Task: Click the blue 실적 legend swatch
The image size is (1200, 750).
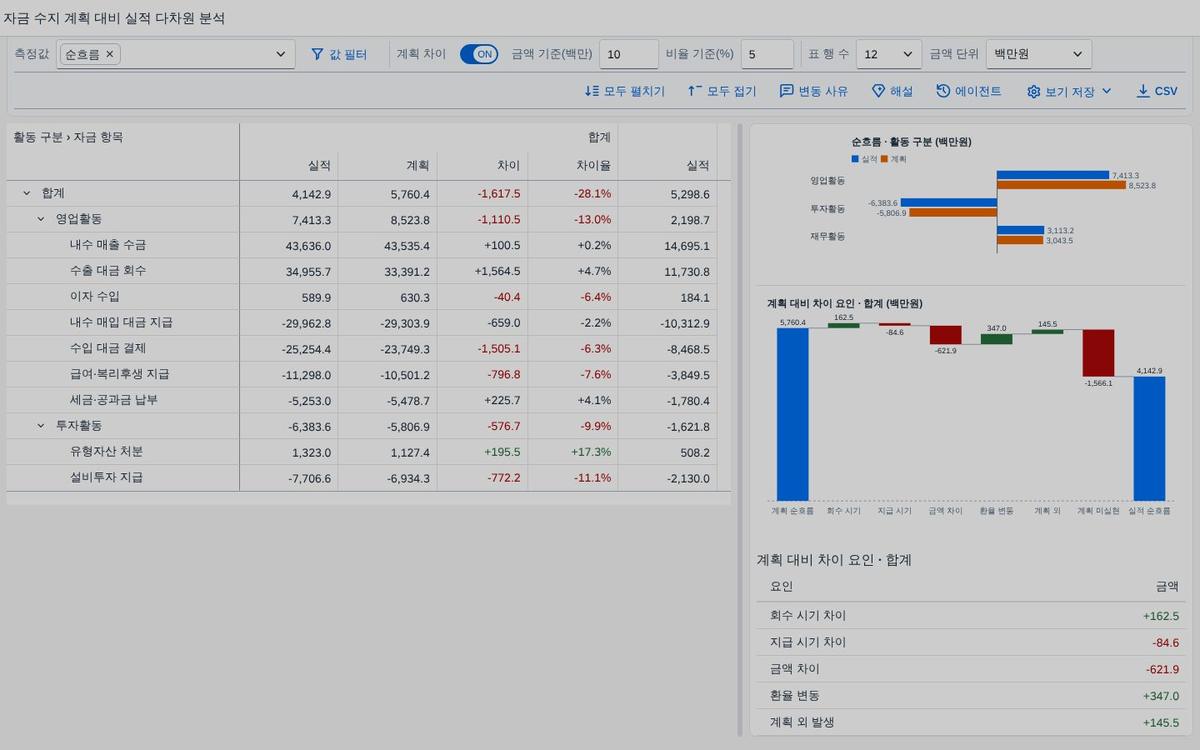Action: click(855, 159)
